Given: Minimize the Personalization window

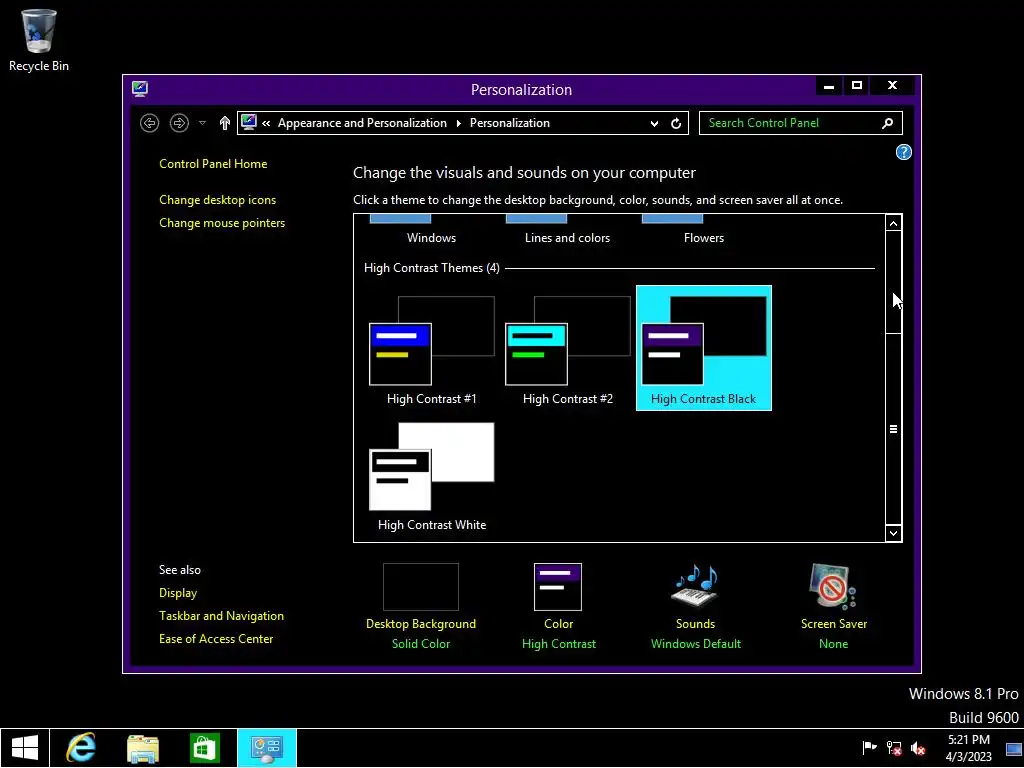Looking at the screenshot, I should [829, 86].
